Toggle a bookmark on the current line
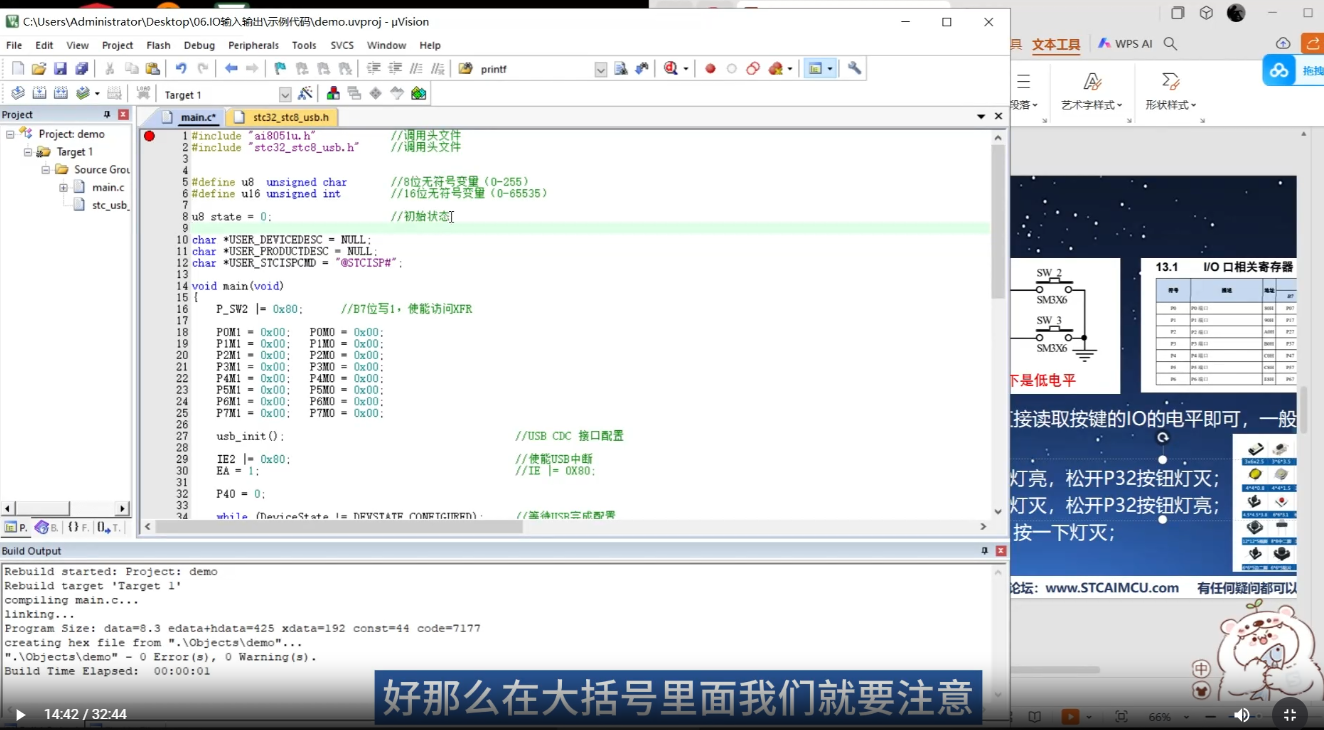 coord(280,69)
